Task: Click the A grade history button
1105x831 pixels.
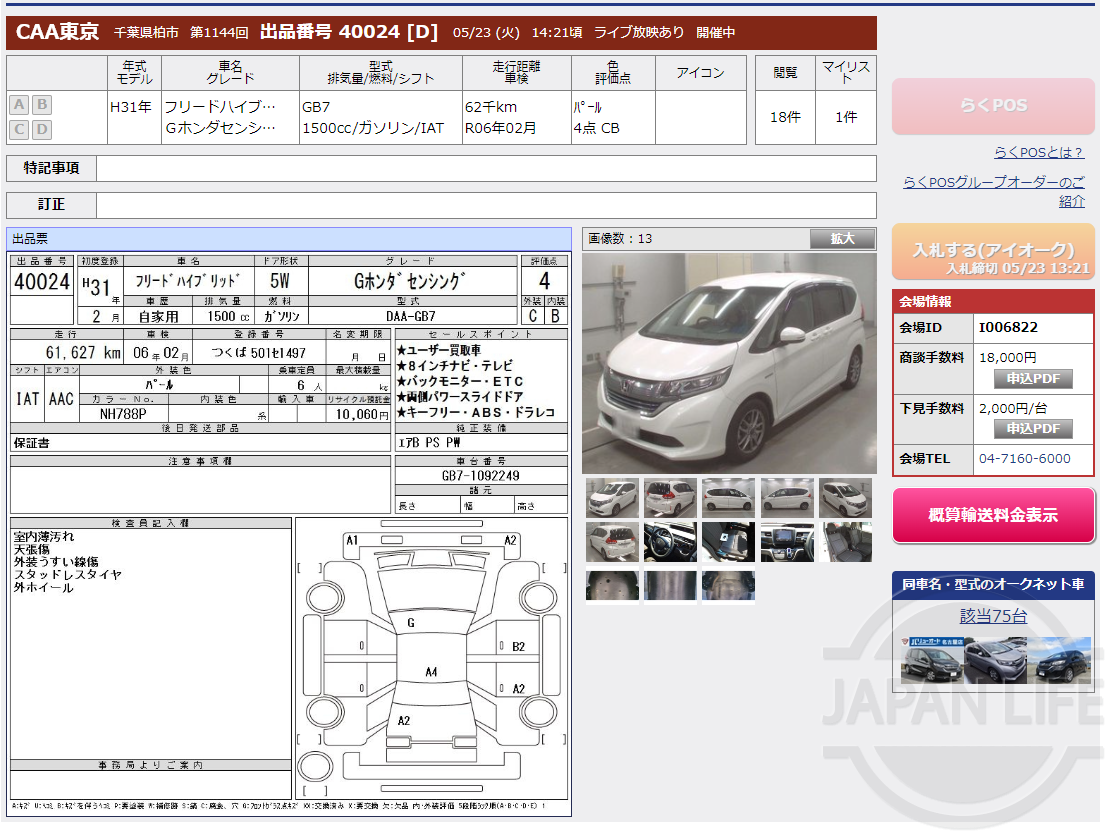Action: click(17, 104)
